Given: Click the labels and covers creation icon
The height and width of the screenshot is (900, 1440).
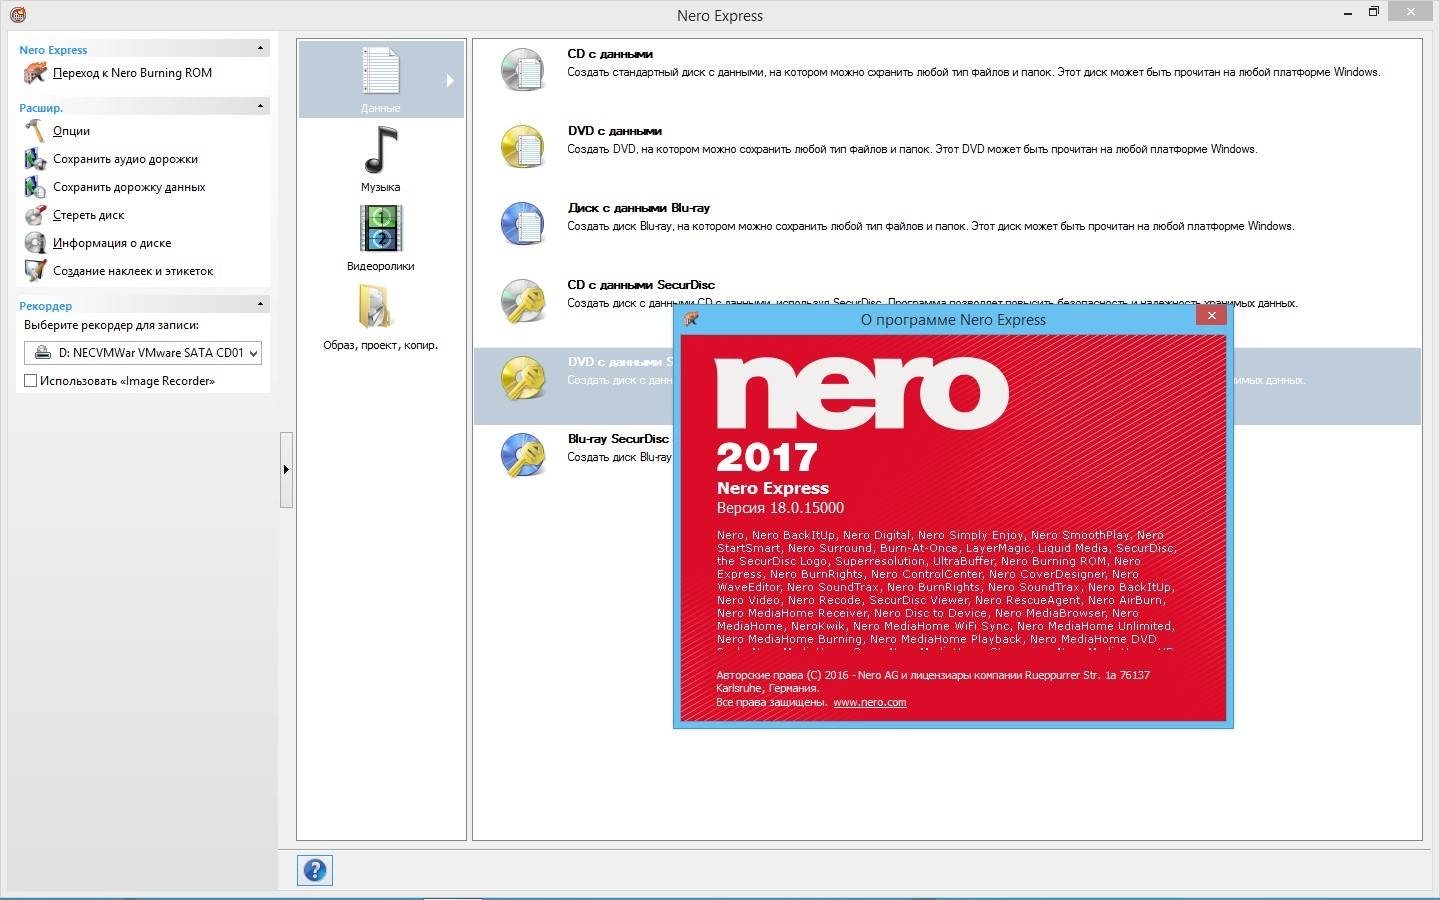Looking at the screenshot, I should pos(35,271).
